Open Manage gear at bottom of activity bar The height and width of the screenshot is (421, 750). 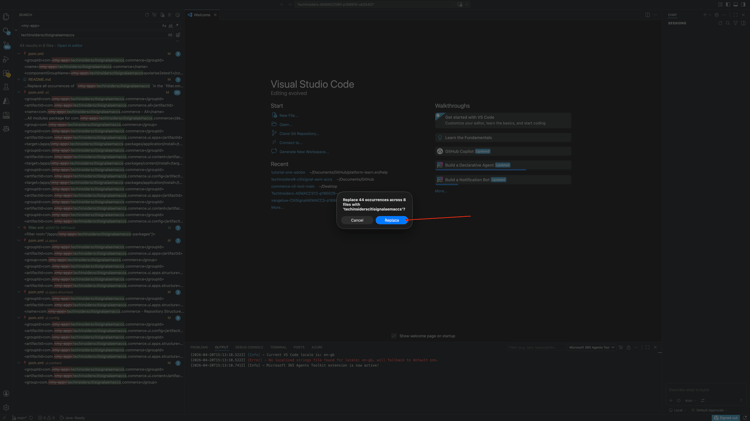click(x=6, y=408)
